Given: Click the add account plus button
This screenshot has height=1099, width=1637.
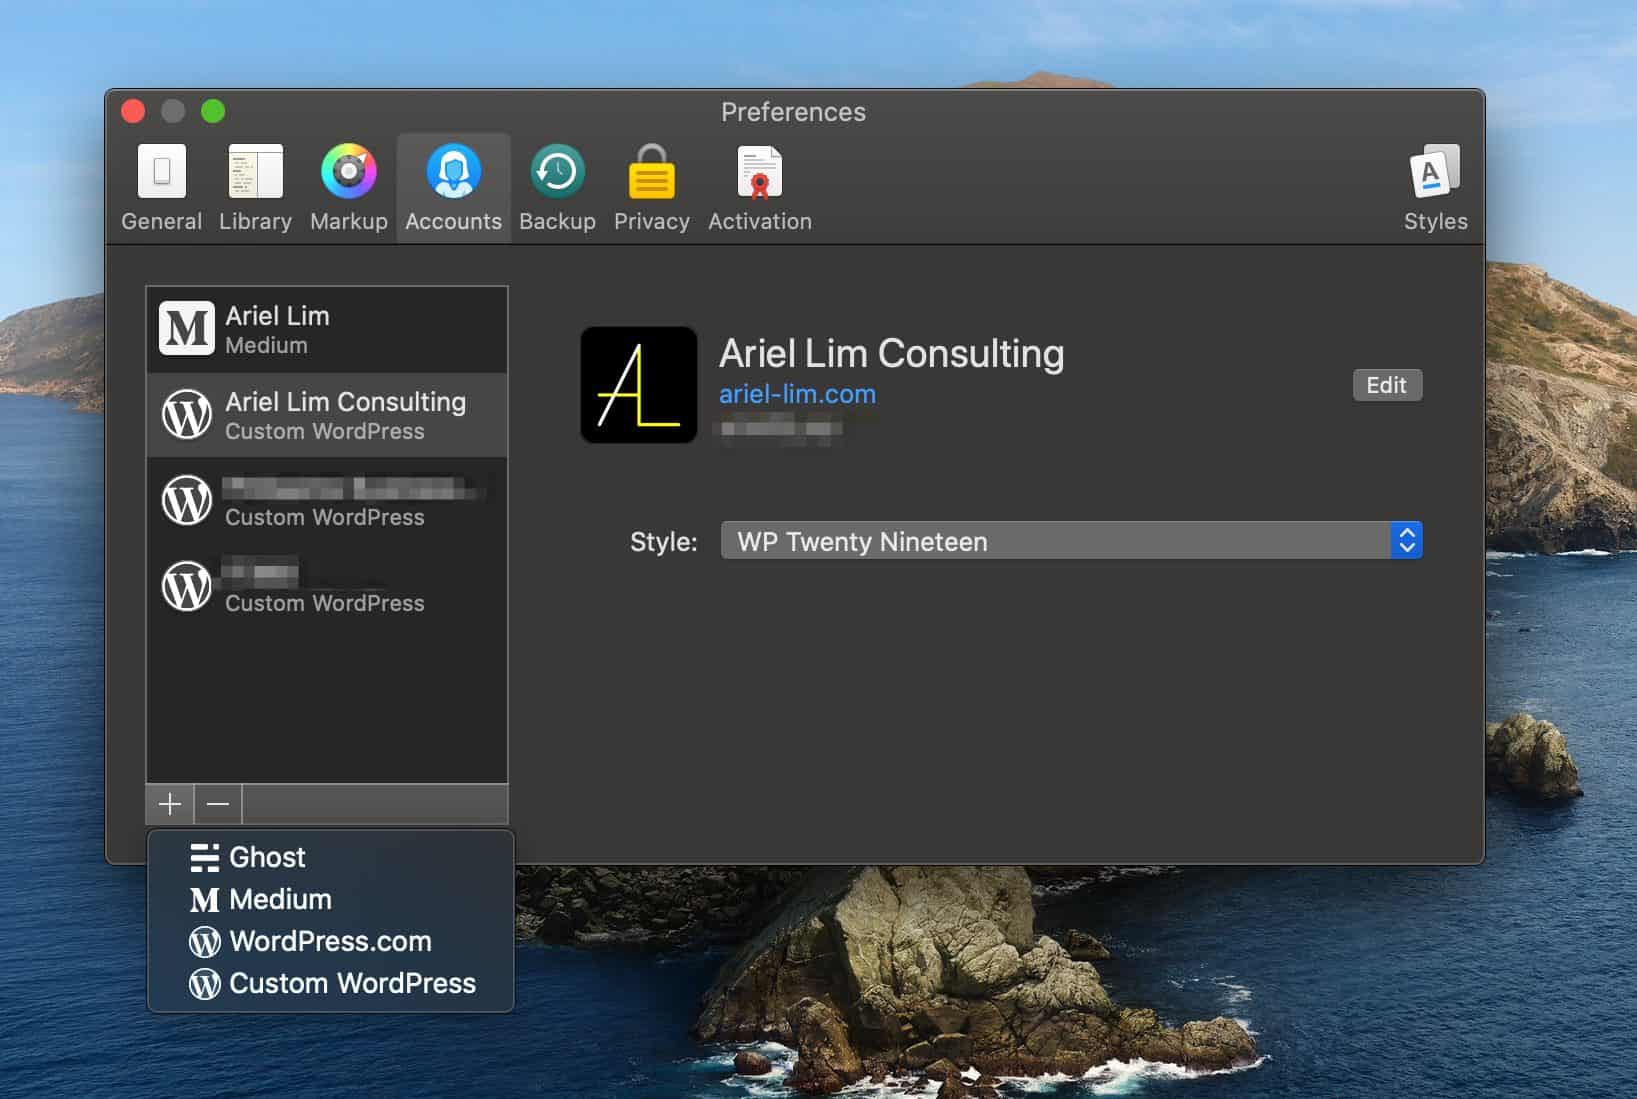Looking at the screenshot, I should click(170, 804).
